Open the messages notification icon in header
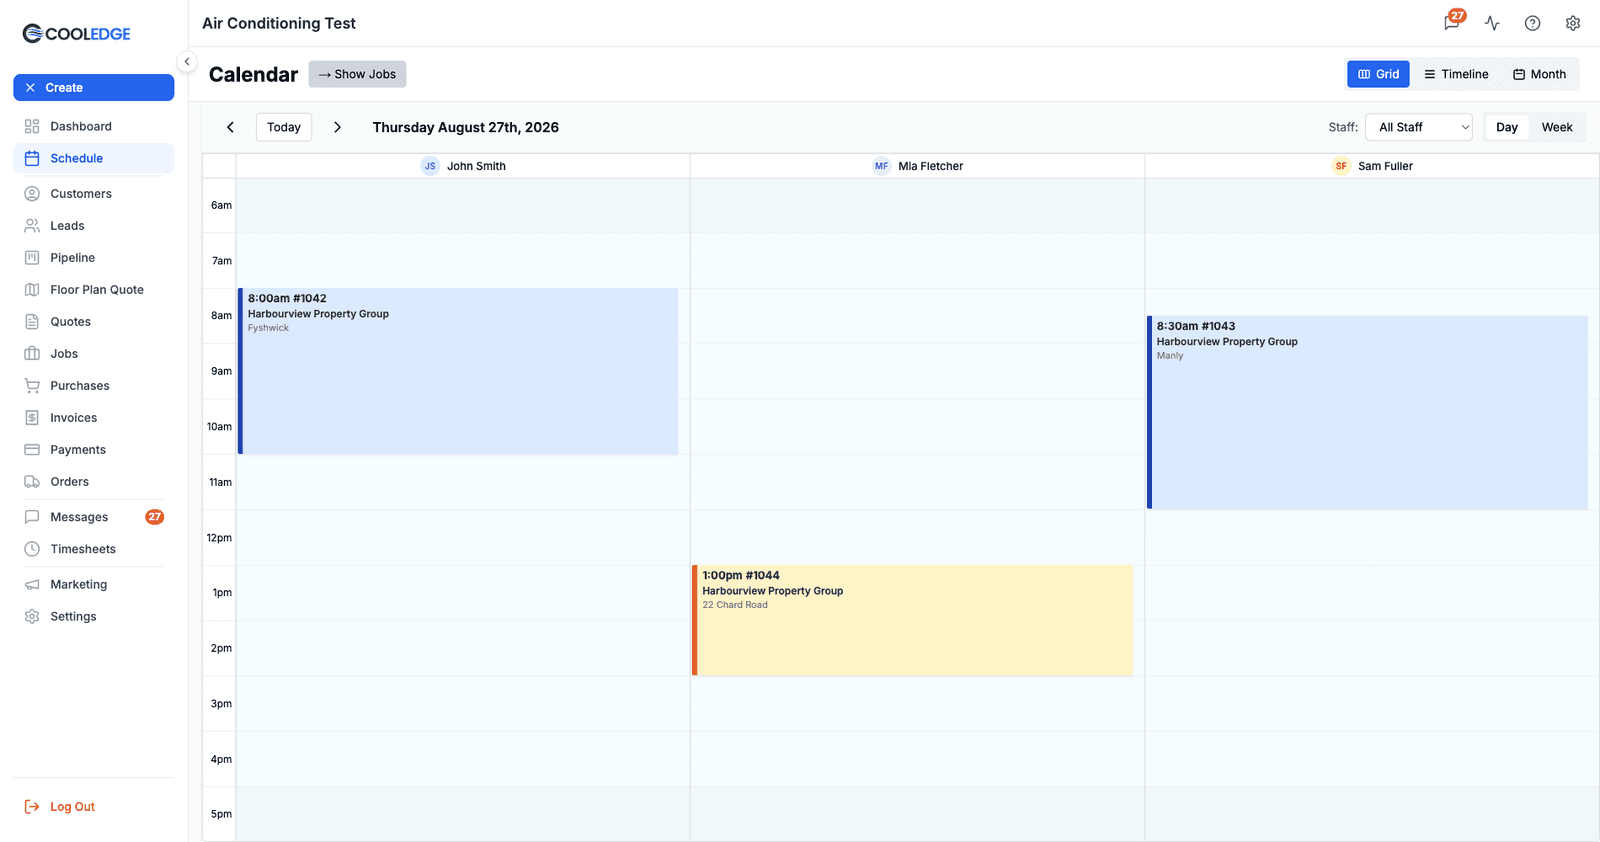The image size is (1600, 842). click(x=1452, y=23)
